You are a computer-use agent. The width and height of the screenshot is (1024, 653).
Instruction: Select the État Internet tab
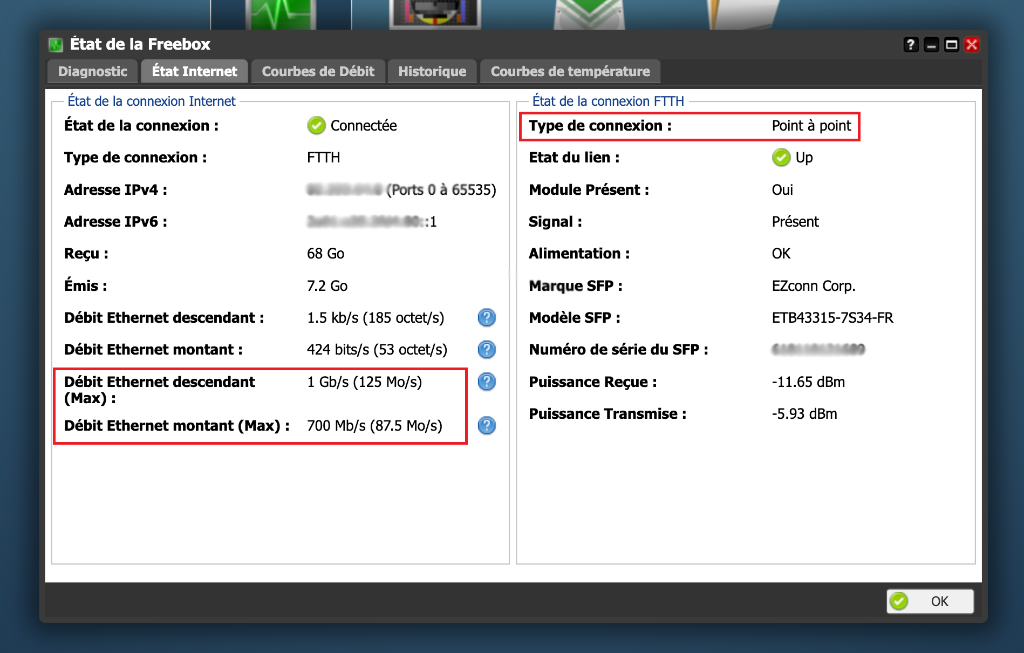point(195,71)
